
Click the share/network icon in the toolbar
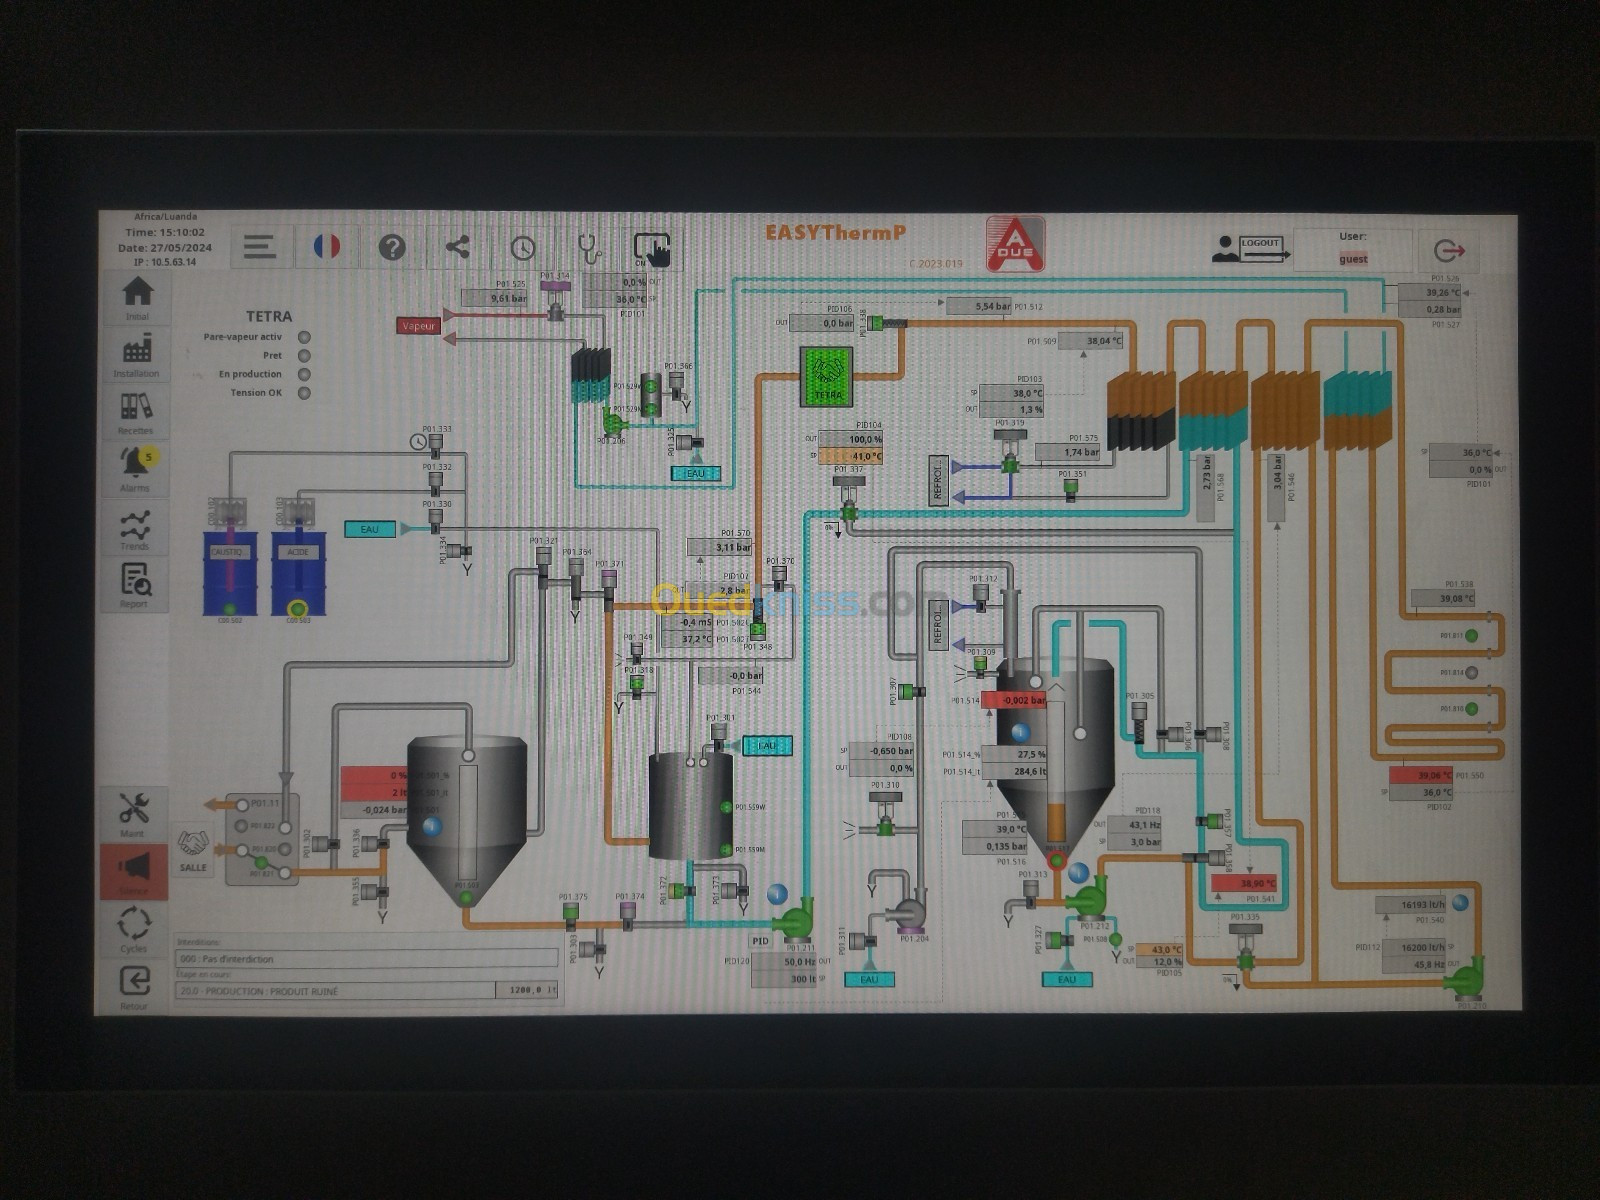tap(458, 247)
